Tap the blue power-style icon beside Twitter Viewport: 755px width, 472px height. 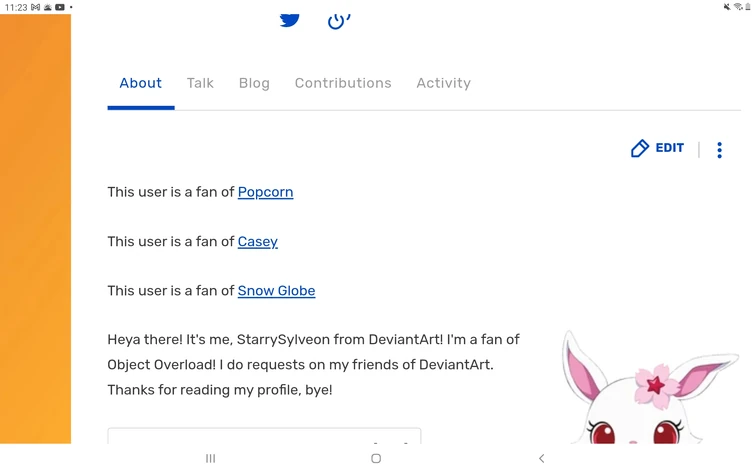point(339,21)
